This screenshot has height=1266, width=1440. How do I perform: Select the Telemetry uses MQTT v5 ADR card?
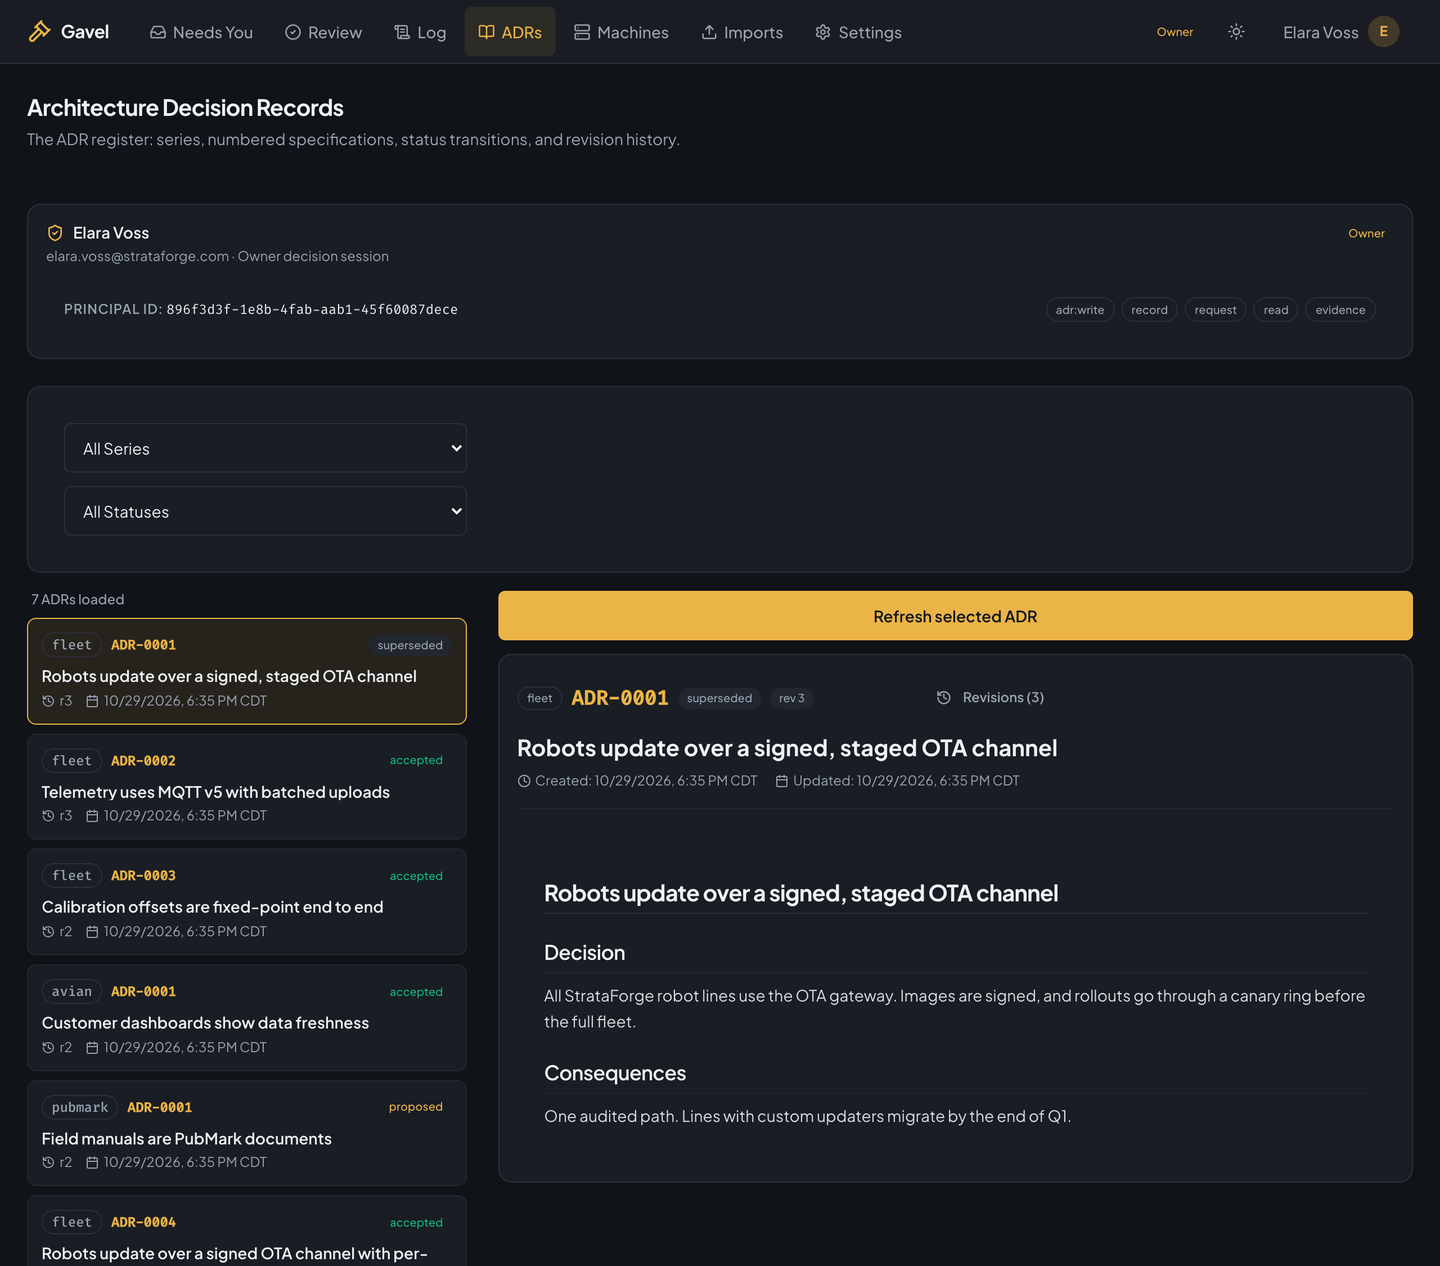(247, 787)
